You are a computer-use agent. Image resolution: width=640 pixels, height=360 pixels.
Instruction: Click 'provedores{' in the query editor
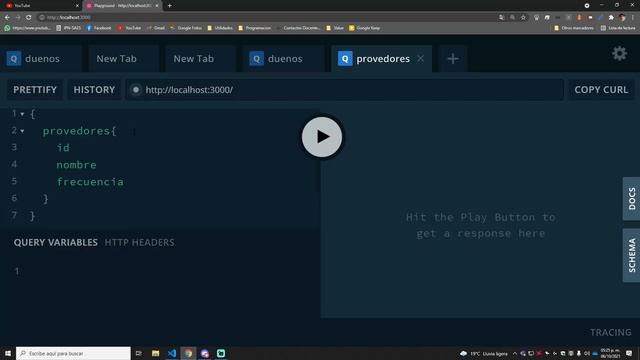[79, 131]
